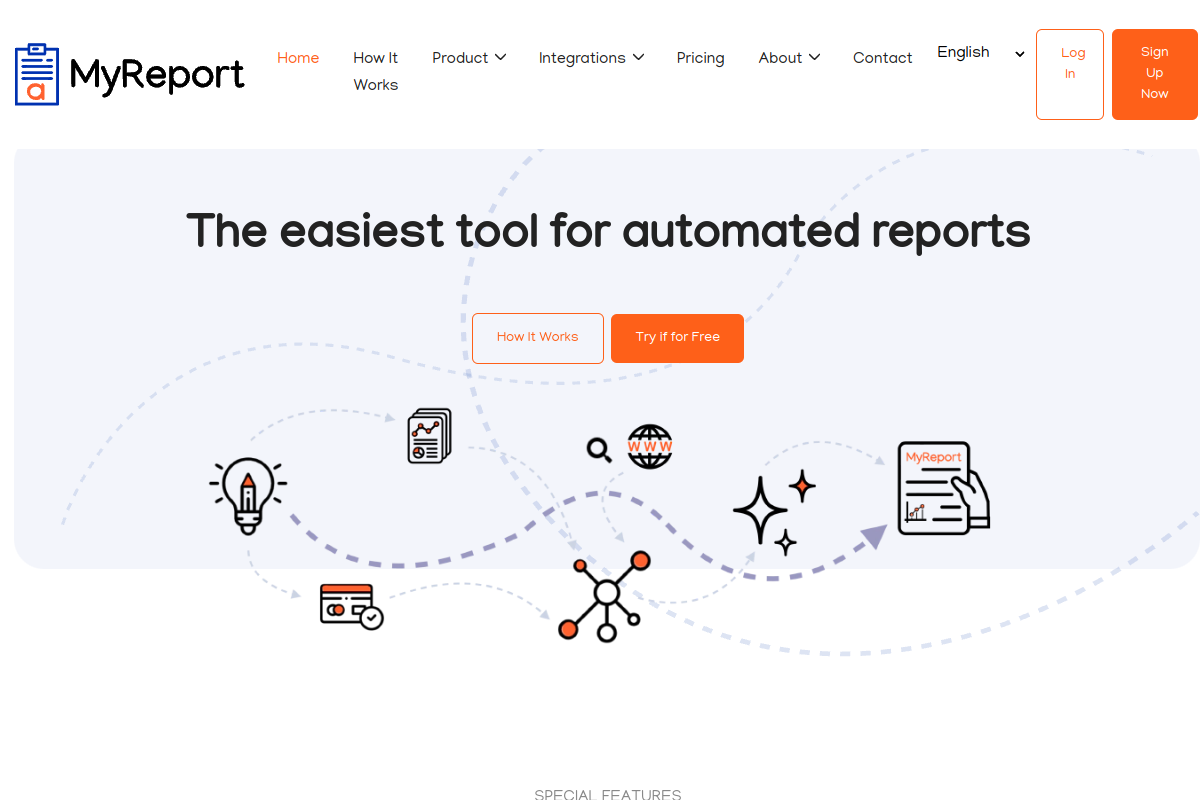Click the lightbulb pencil idea icon
Viewport: 1200px width, 800px height.
tap(248, 496)
